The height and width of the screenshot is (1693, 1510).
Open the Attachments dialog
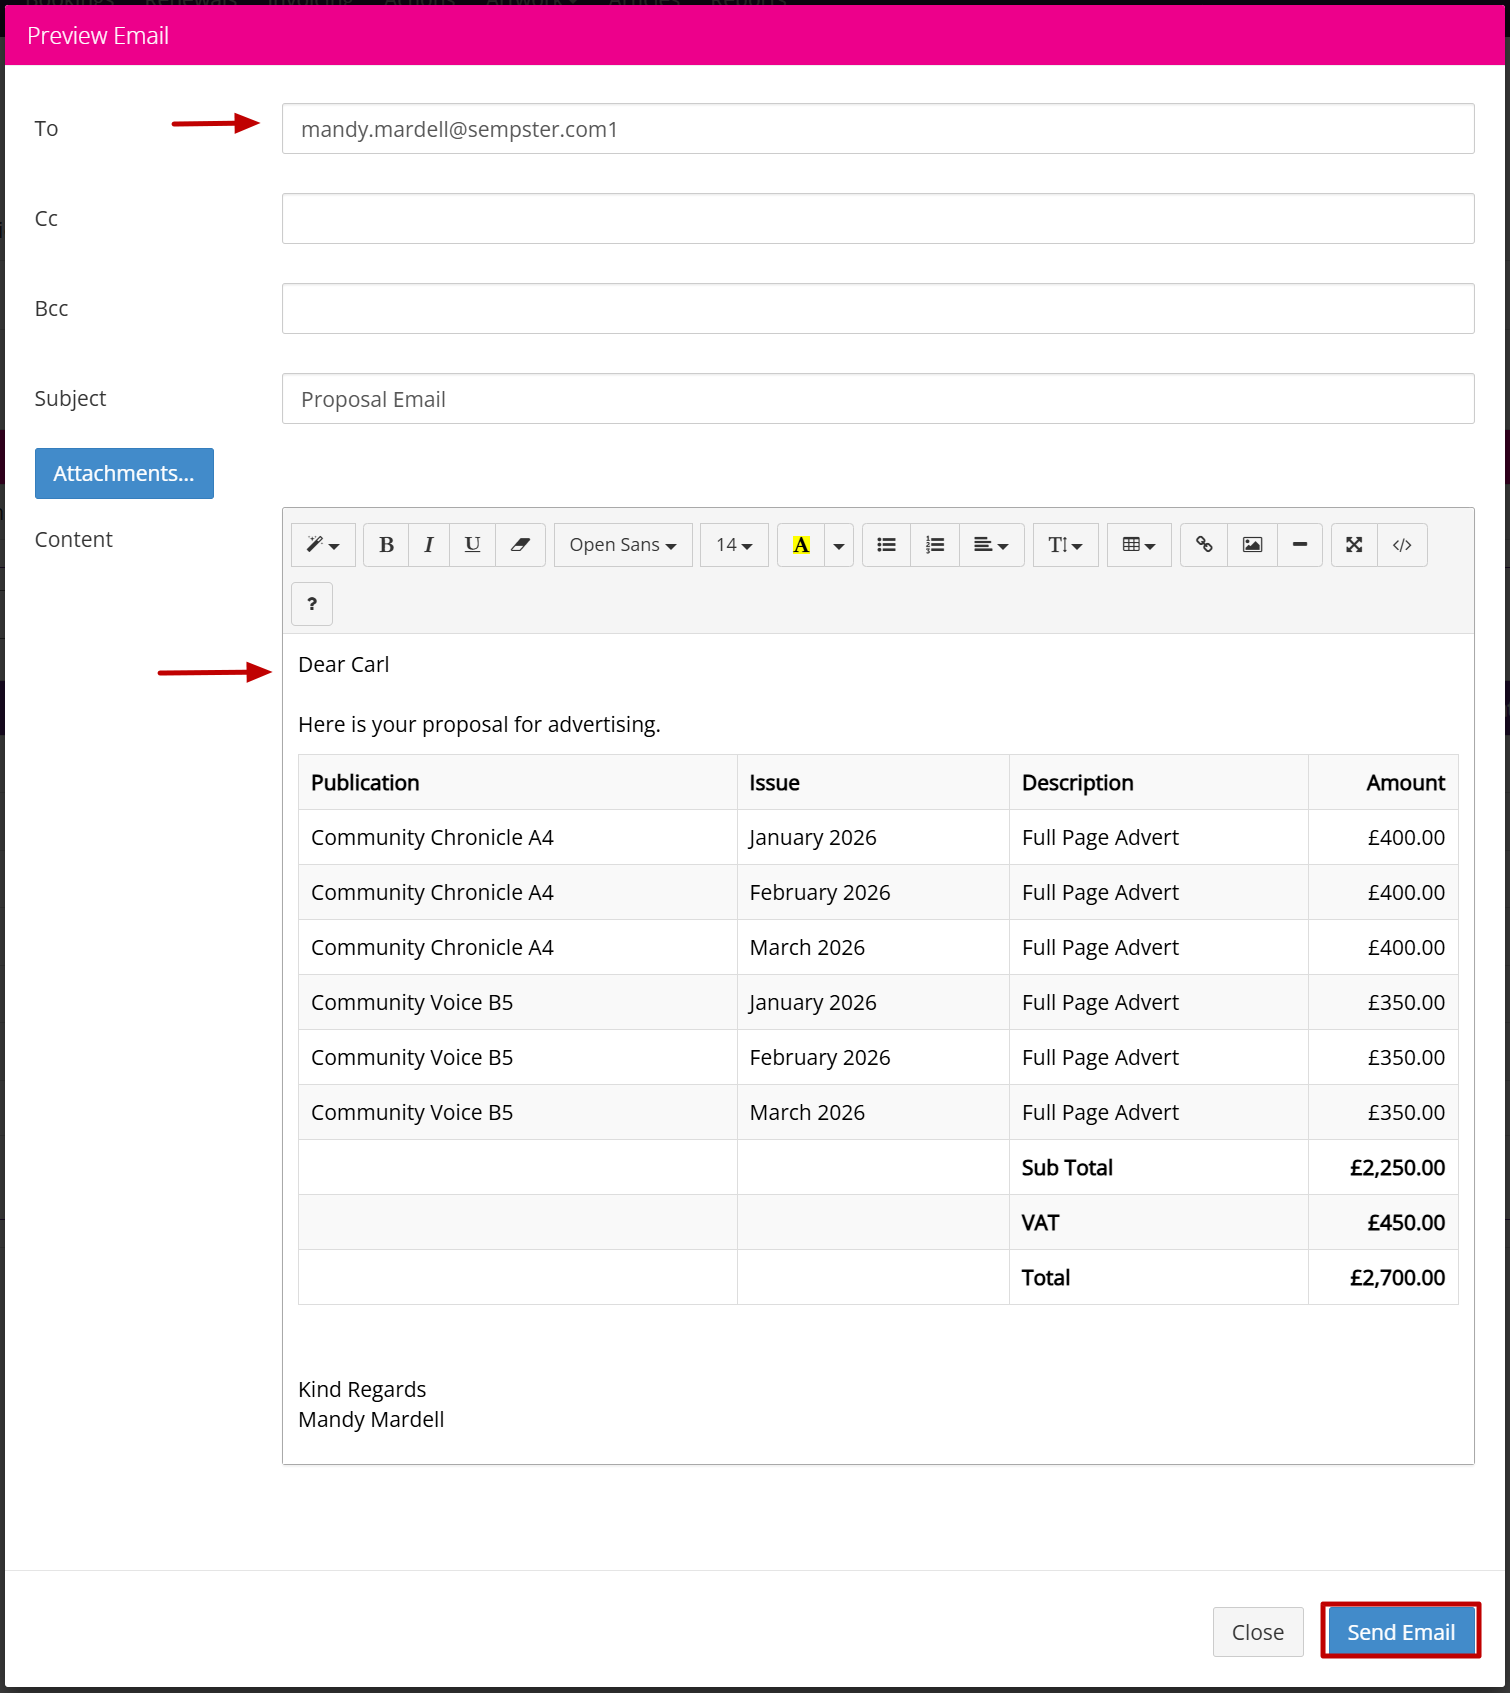(x=124, y=474)
